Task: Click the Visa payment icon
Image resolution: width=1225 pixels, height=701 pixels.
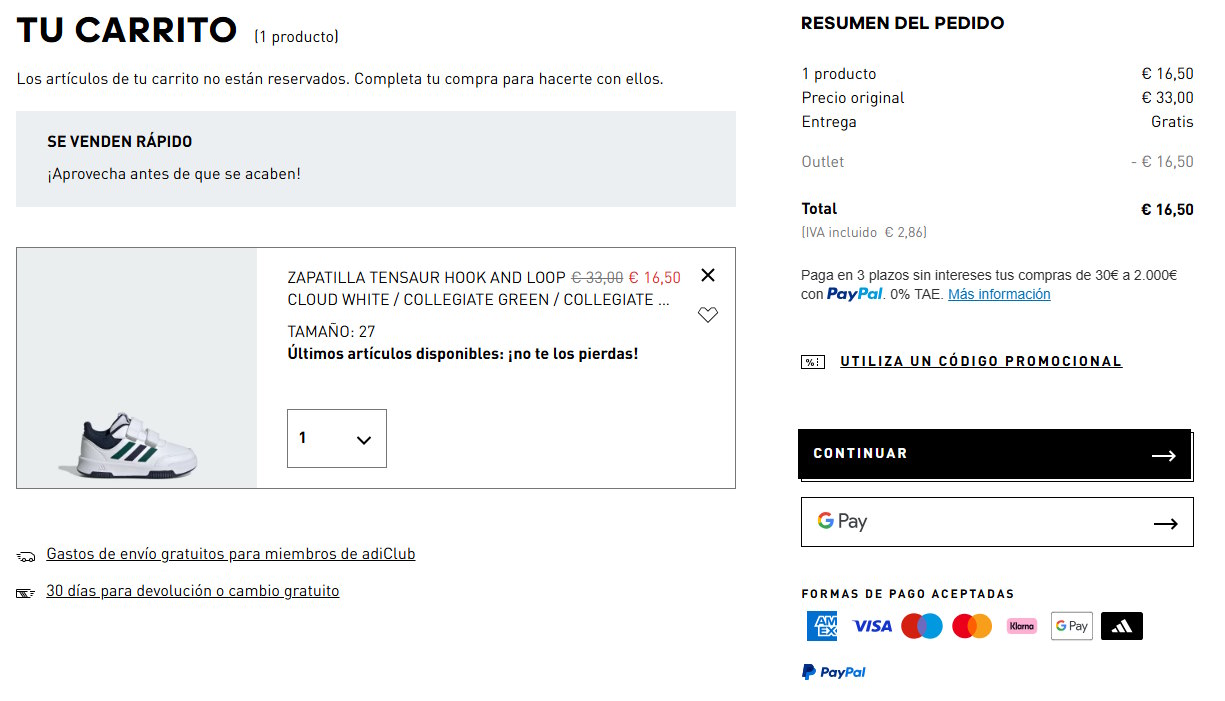Action: [872, 626]
